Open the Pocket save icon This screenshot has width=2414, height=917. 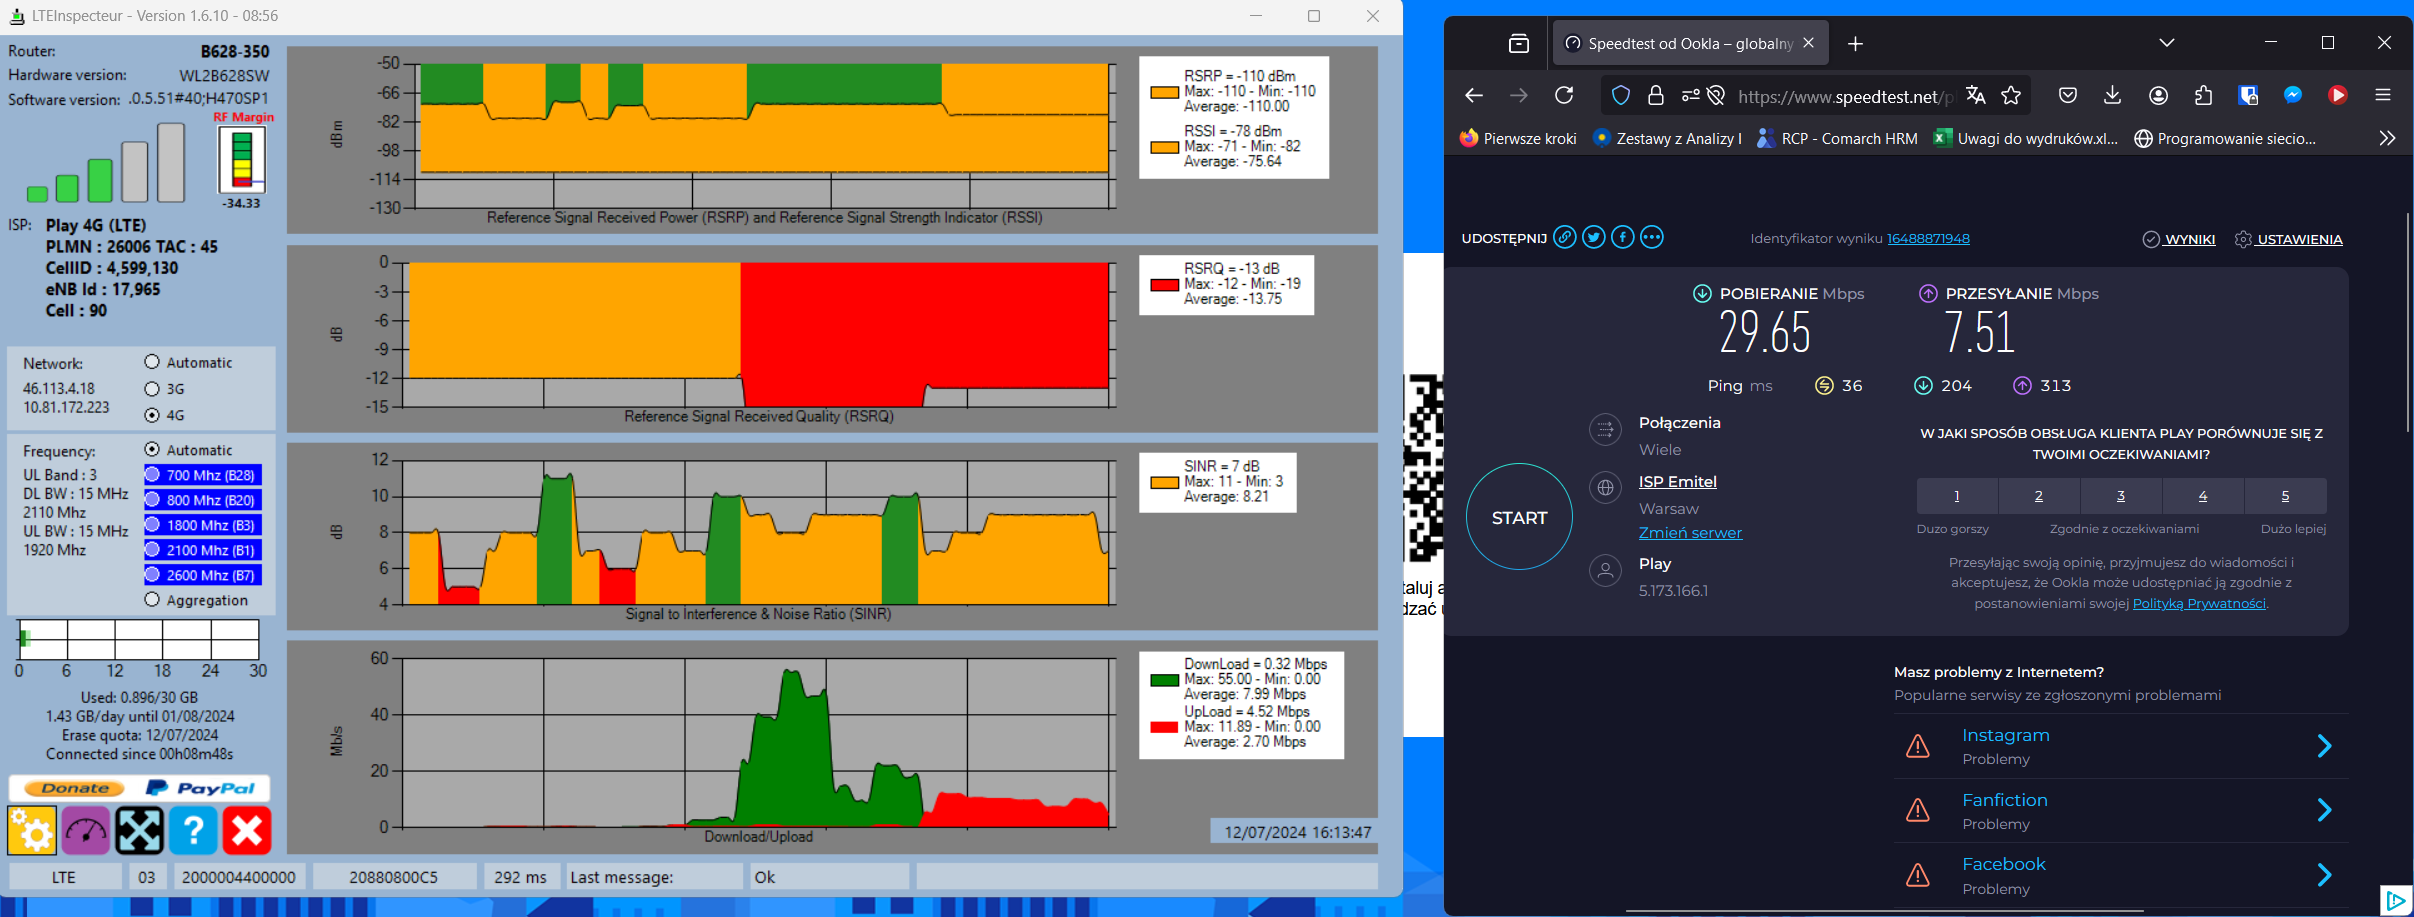pyautogui.click(x=2068, y=95)
